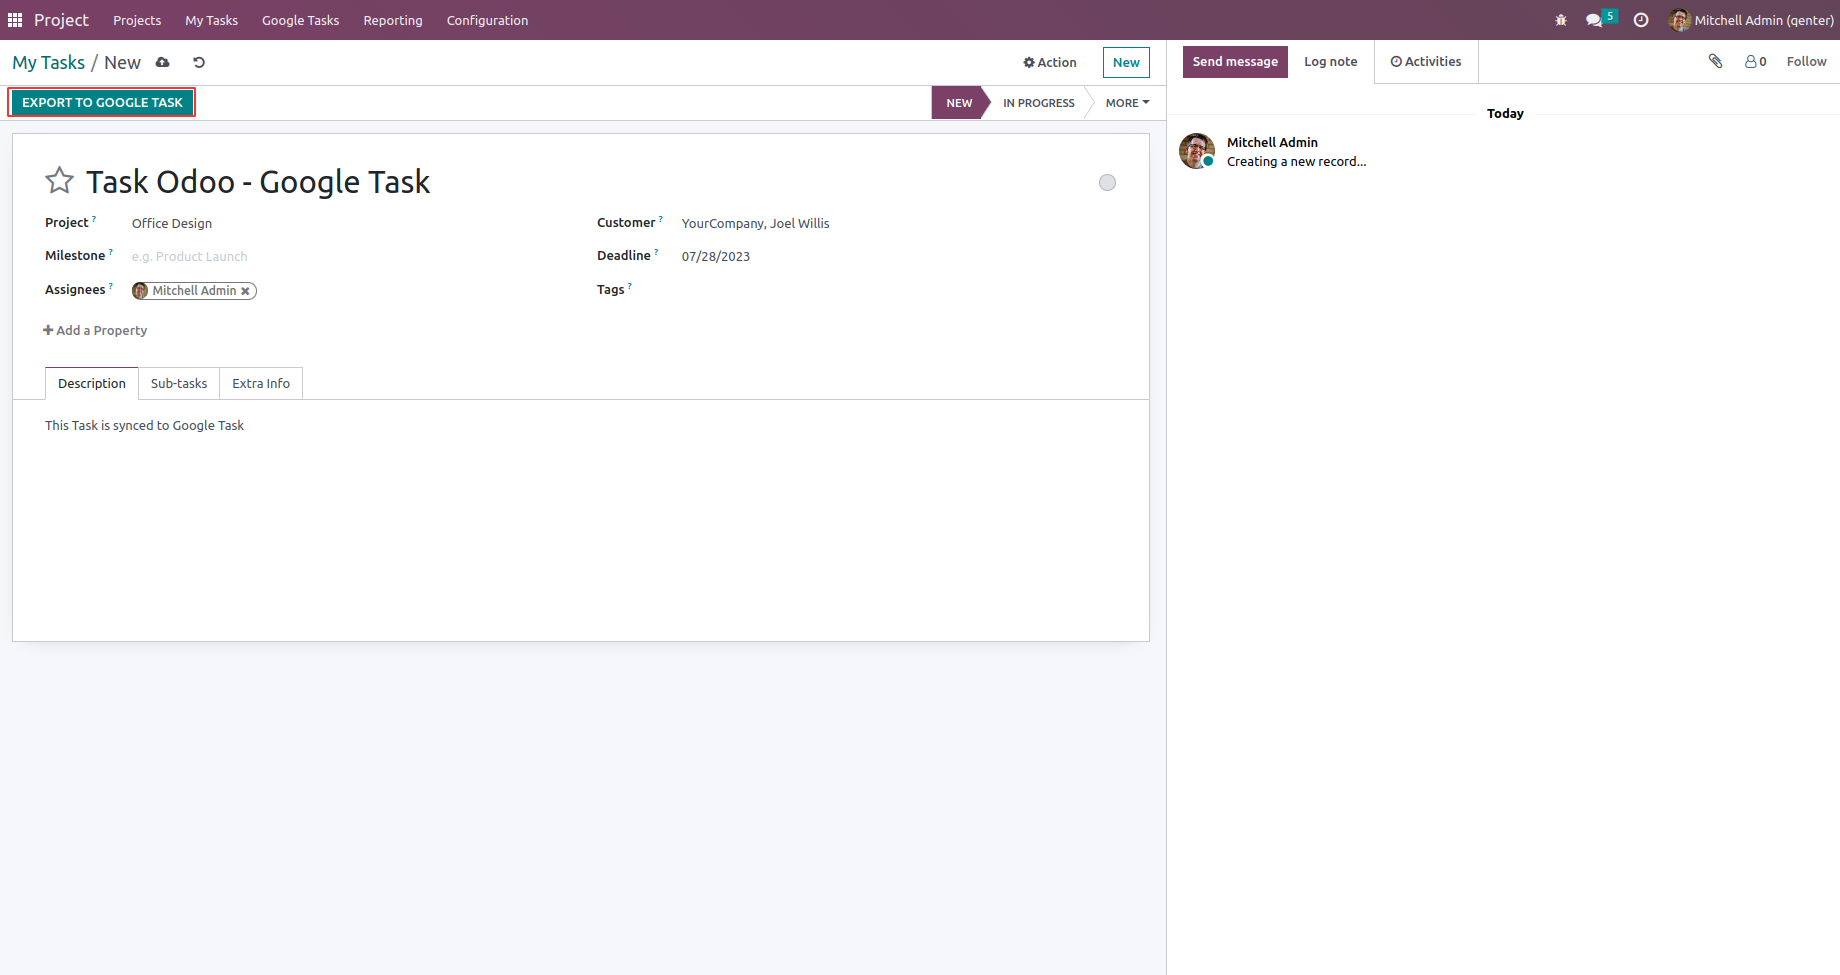Click the Follow button
This screenshot has width=1840, height=975.
tap(1806, 62)
